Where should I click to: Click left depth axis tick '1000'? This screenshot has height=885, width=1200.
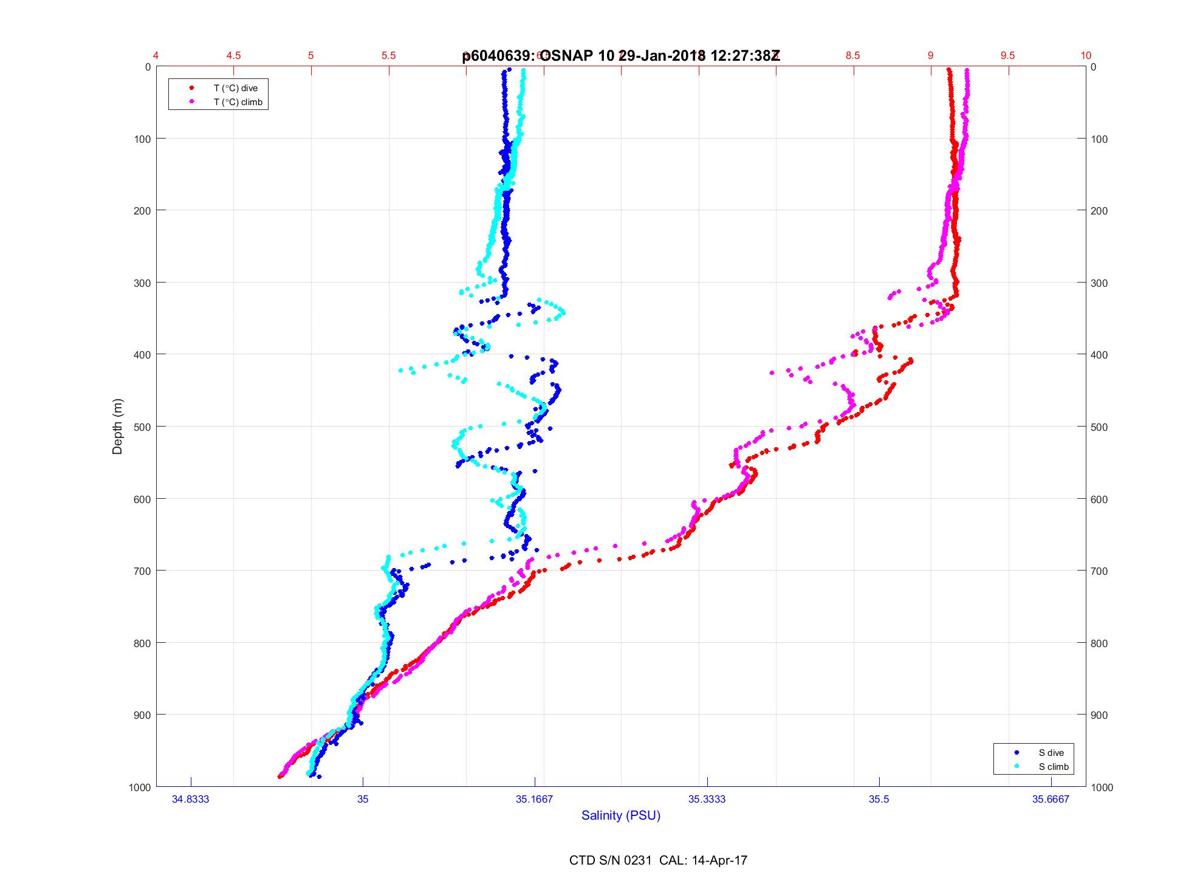click(138, 787)
